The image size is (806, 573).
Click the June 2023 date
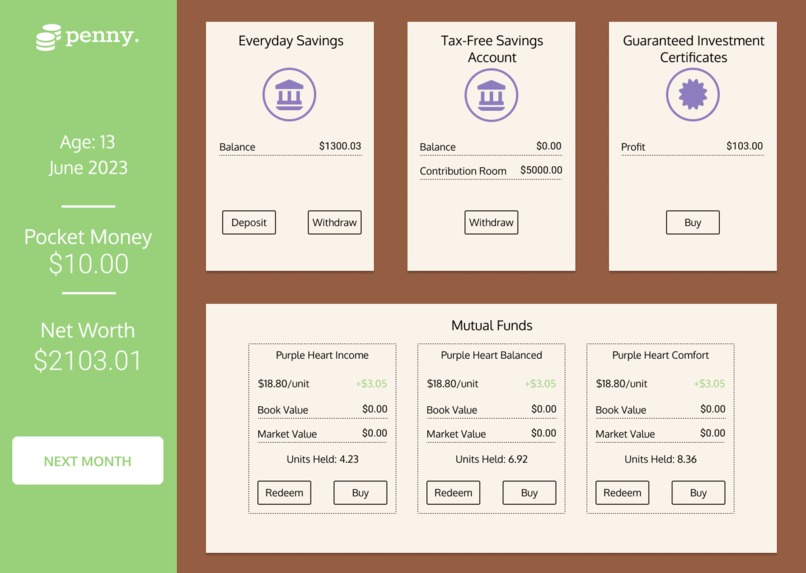click(x=88, y=168)
